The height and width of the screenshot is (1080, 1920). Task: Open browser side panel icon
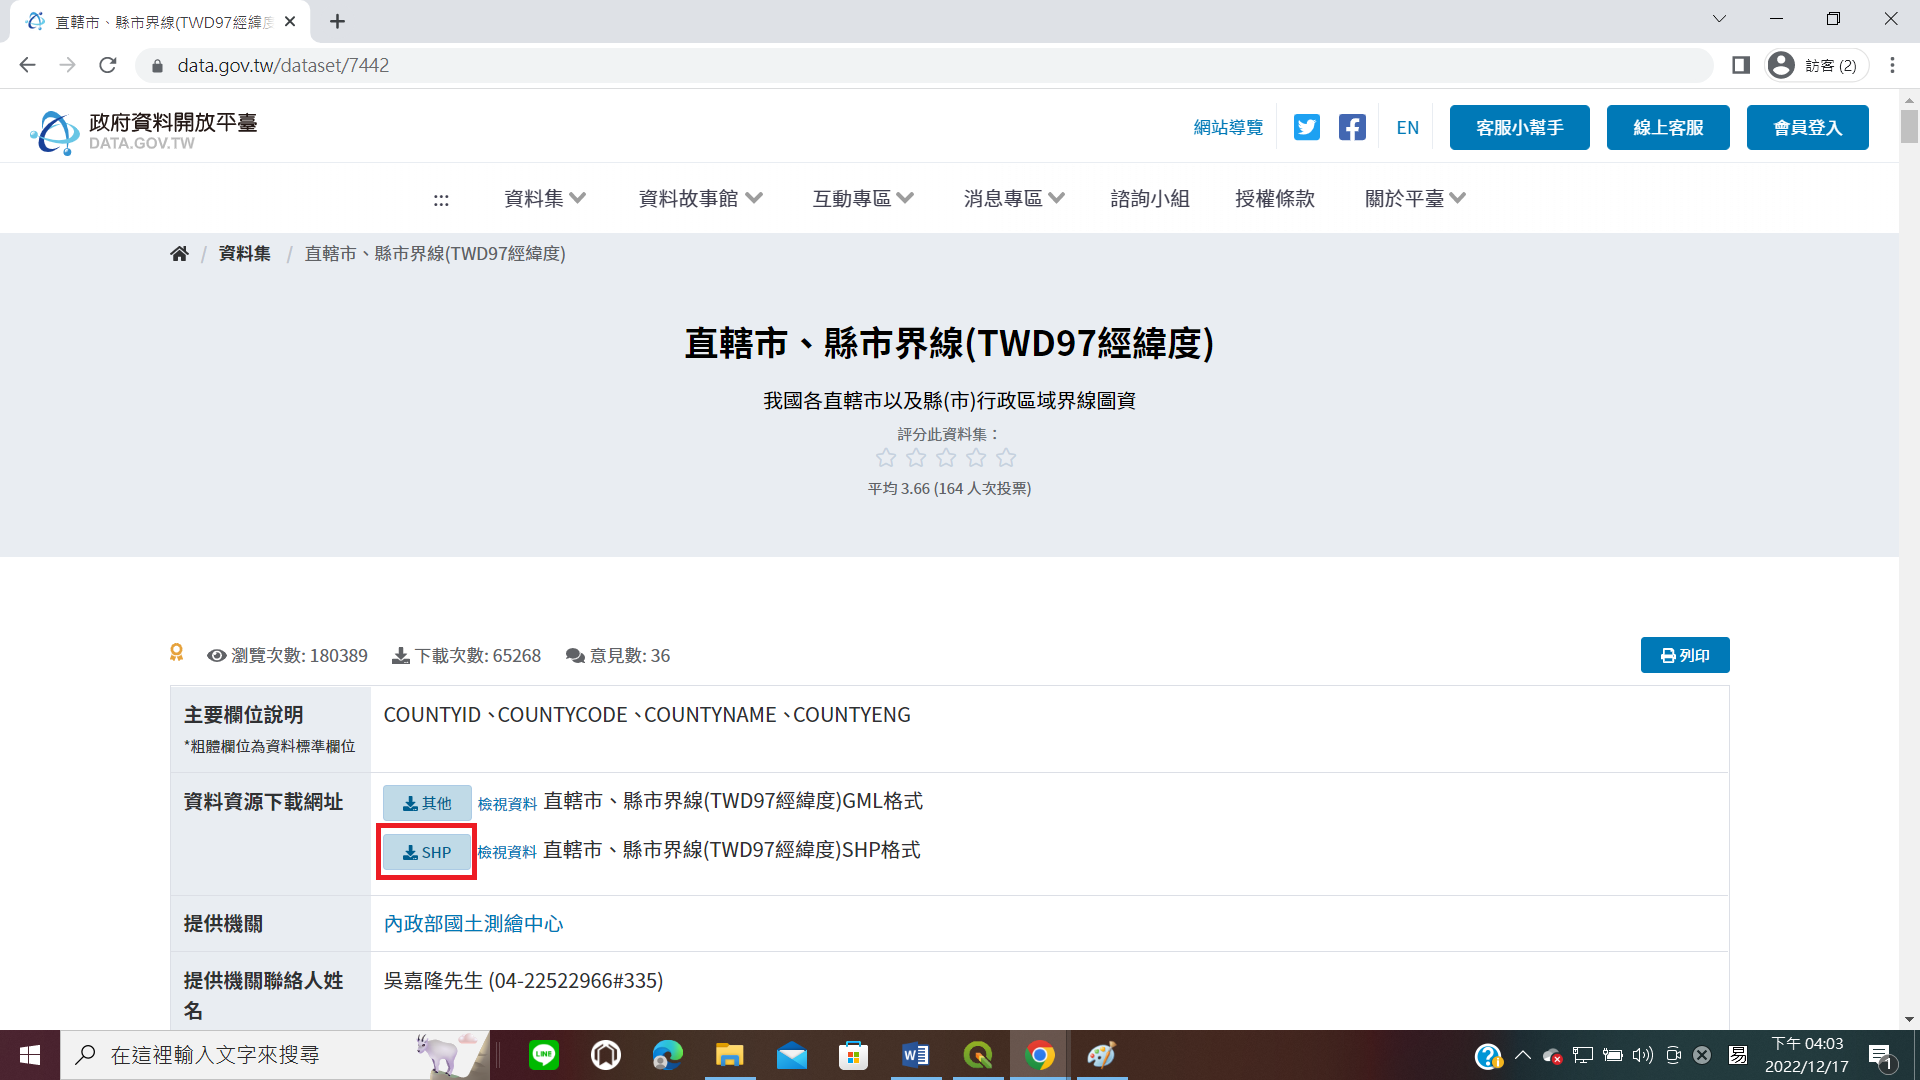point(1741,65)
